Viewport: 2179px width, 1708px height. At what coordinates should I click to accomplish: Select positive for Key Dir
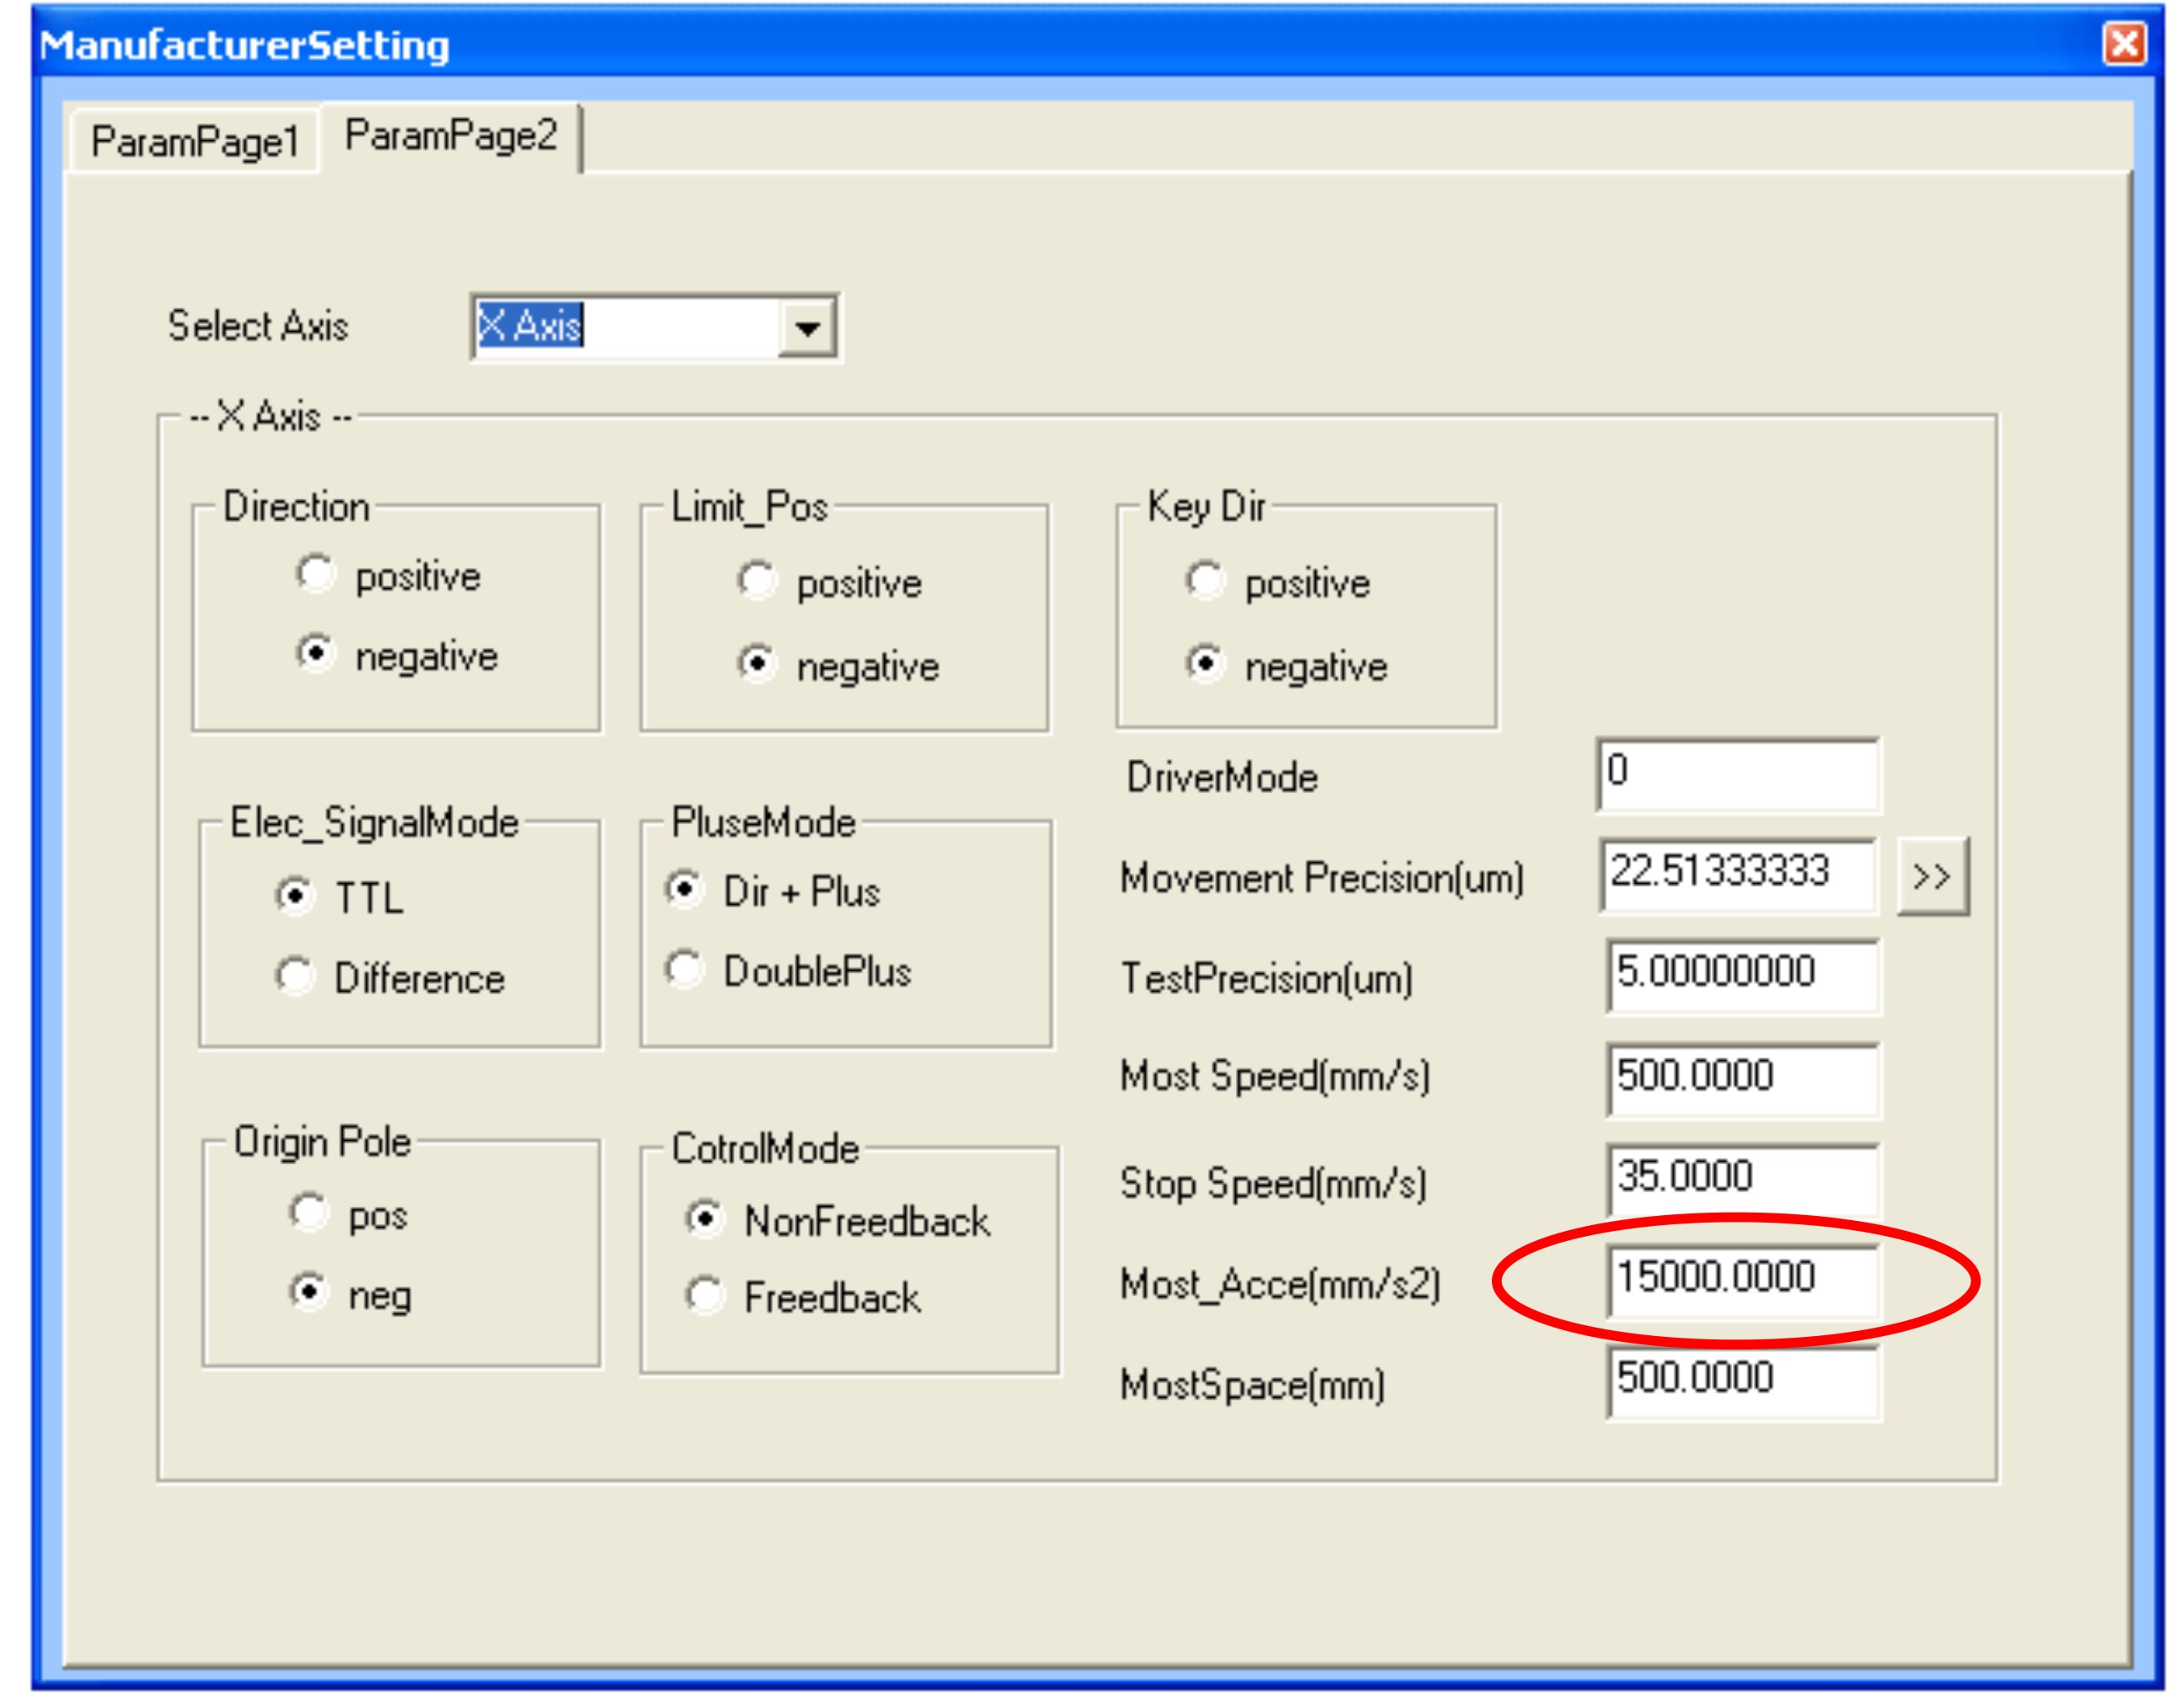coord(1204,581)
